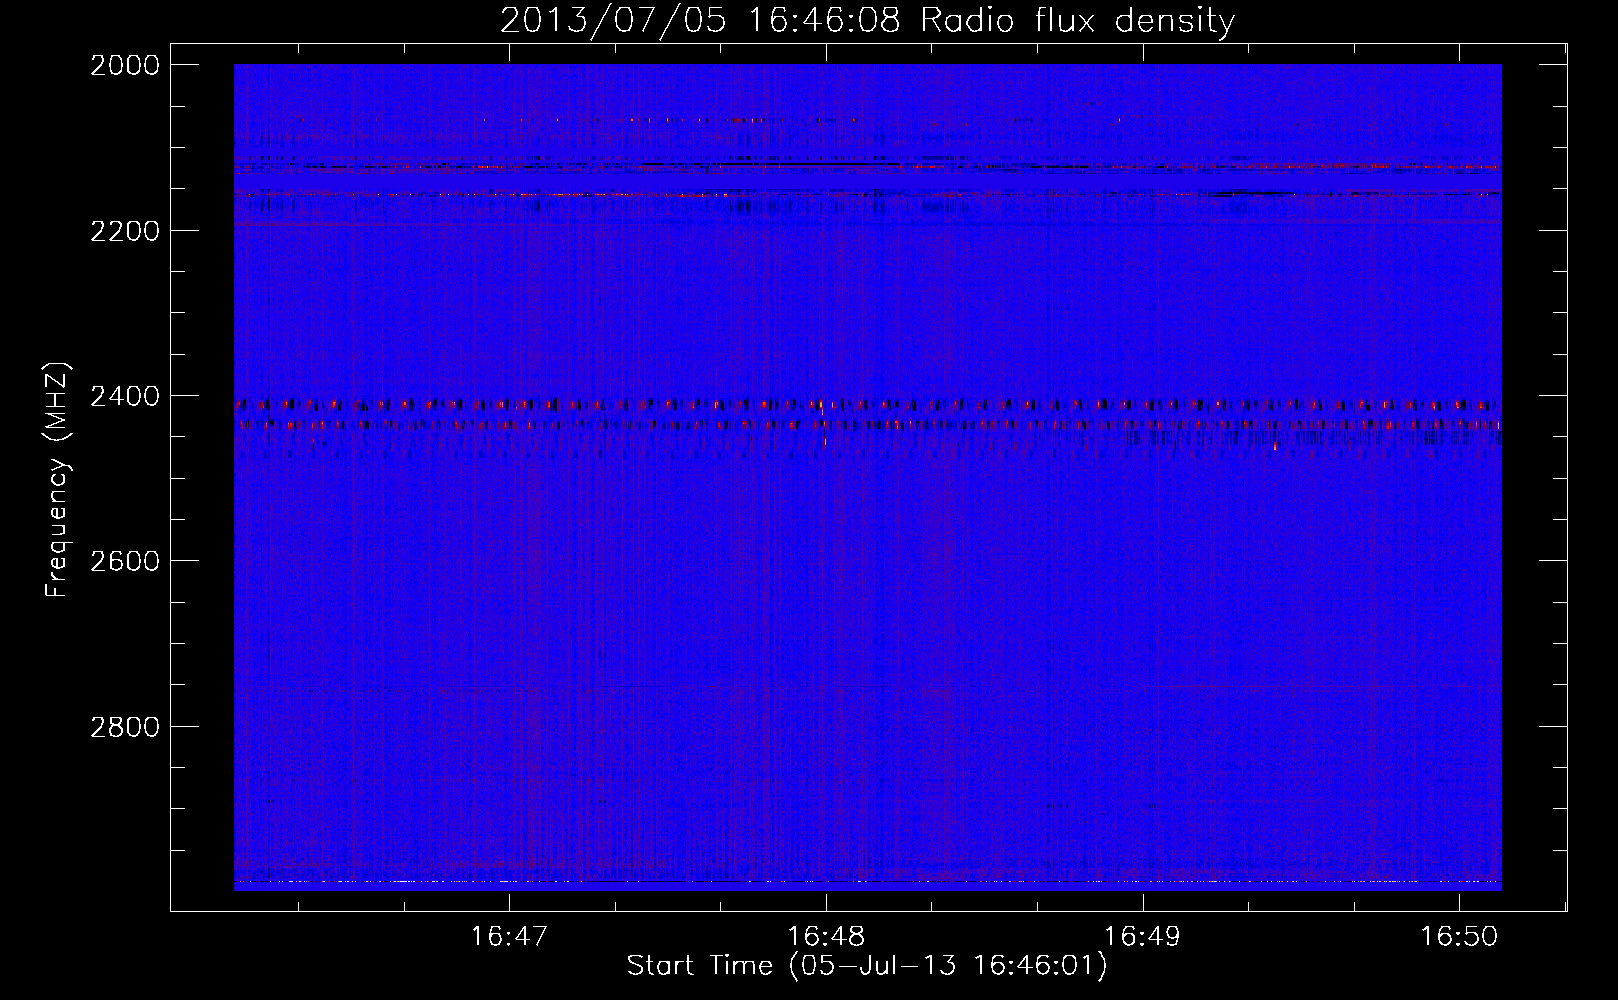The image size is (1618, 1000).
Task: Click the 16:49 time tick label
Action: coord(1142,936)
